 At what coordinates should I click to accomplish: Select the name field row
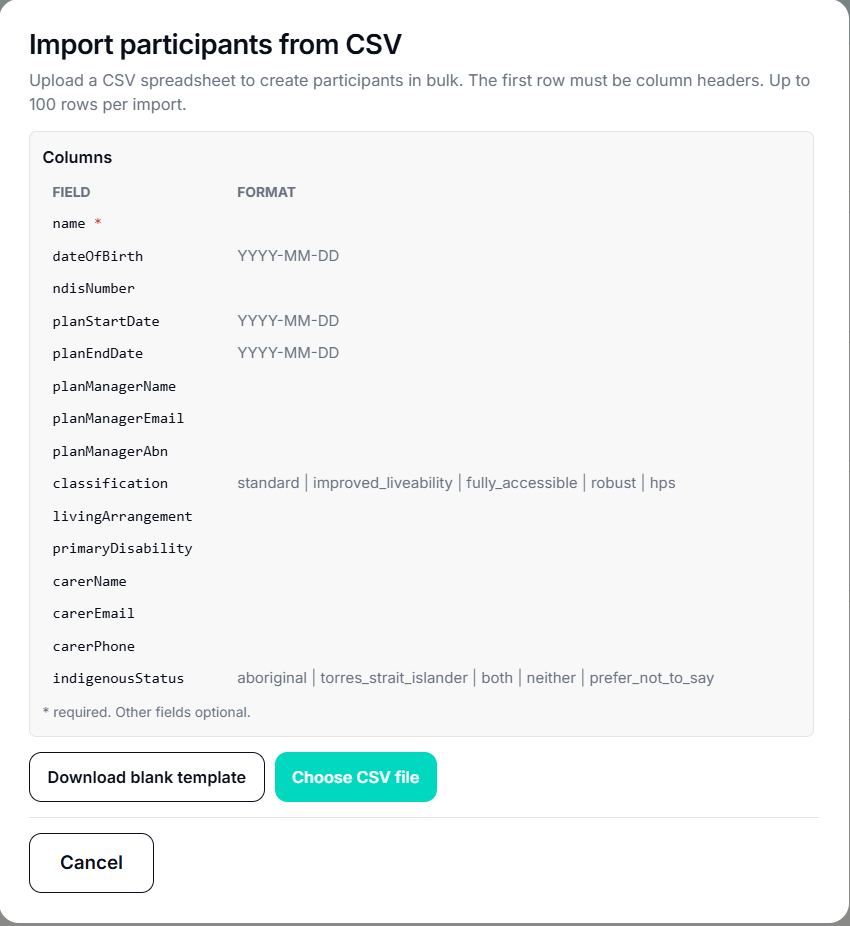[71, 223]
